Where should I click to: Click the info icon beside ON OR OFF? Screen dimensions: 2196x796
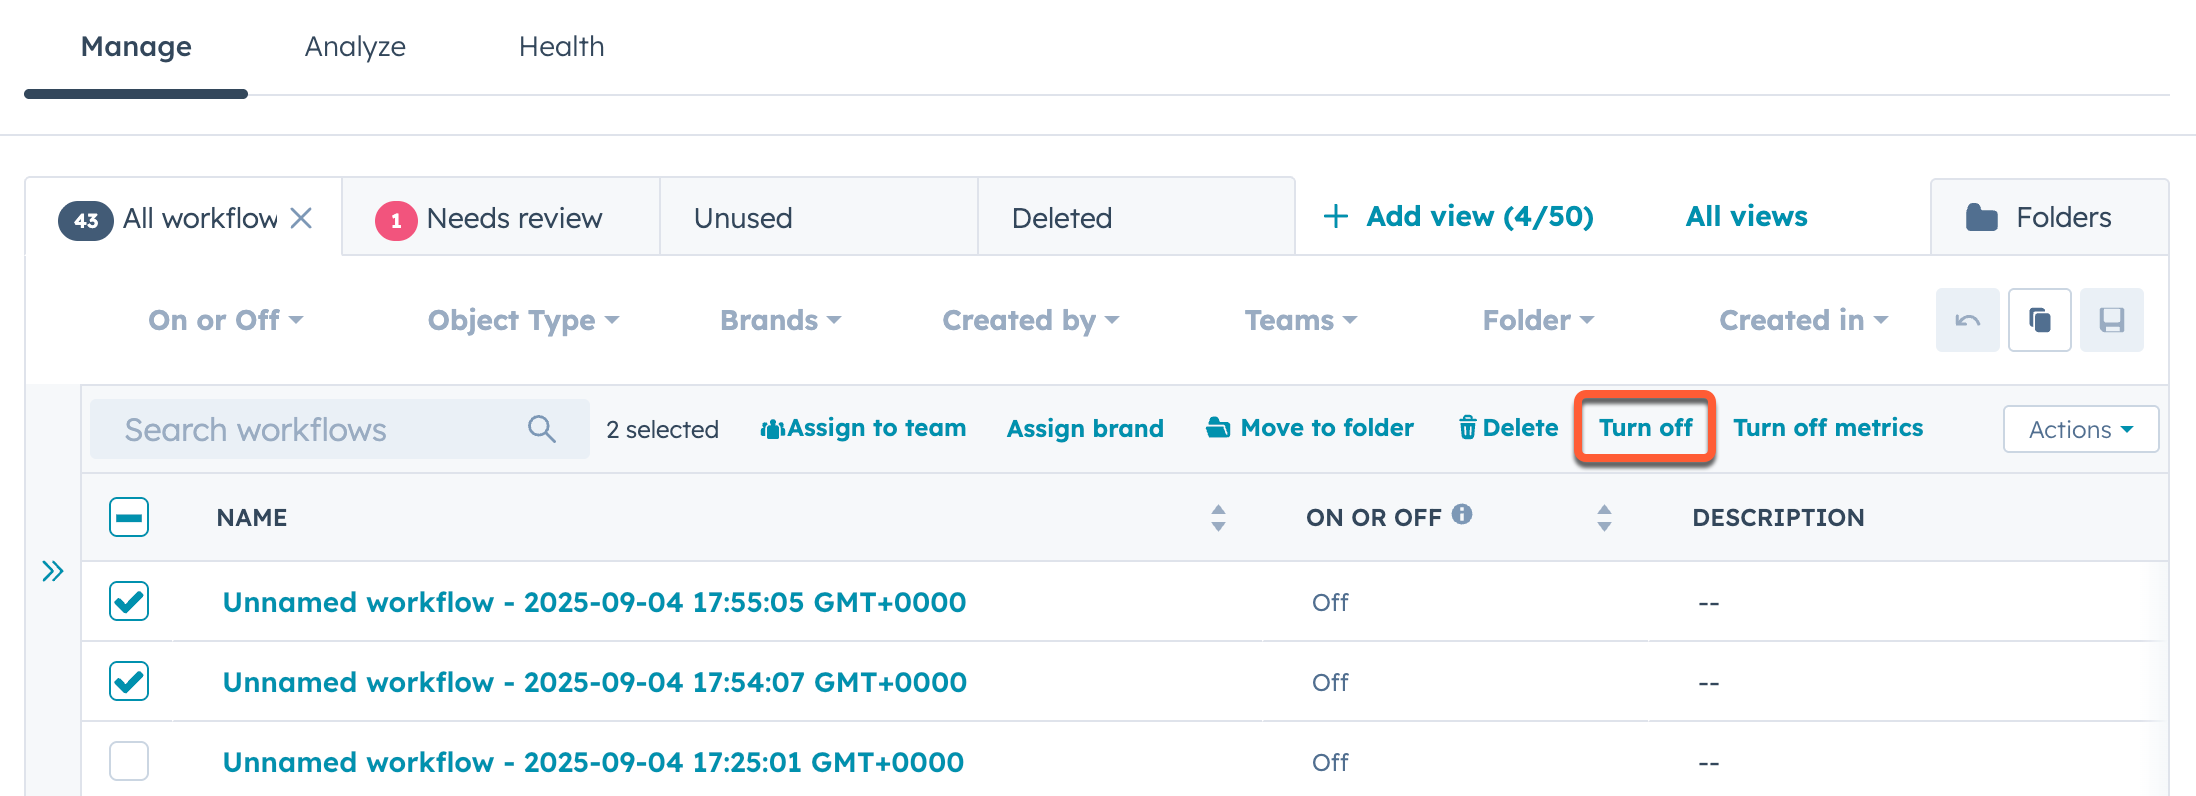pos(1462,514)
